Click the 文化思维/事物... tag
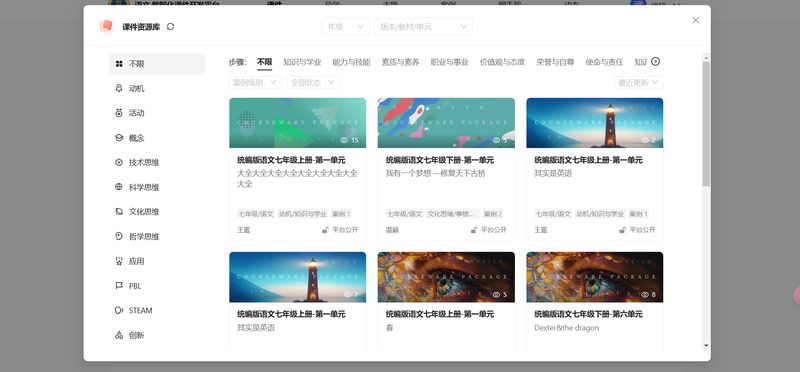800x372 pixels. pyautogui.click(x=453, y=214)
